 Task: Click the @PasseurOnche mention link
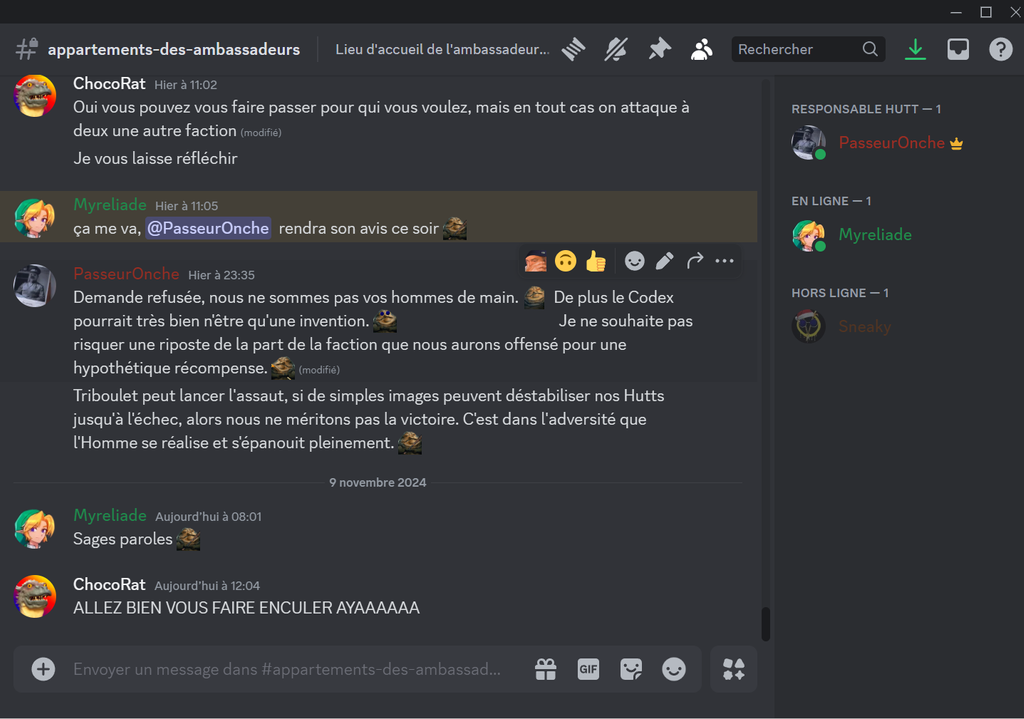tap(208, 228)
